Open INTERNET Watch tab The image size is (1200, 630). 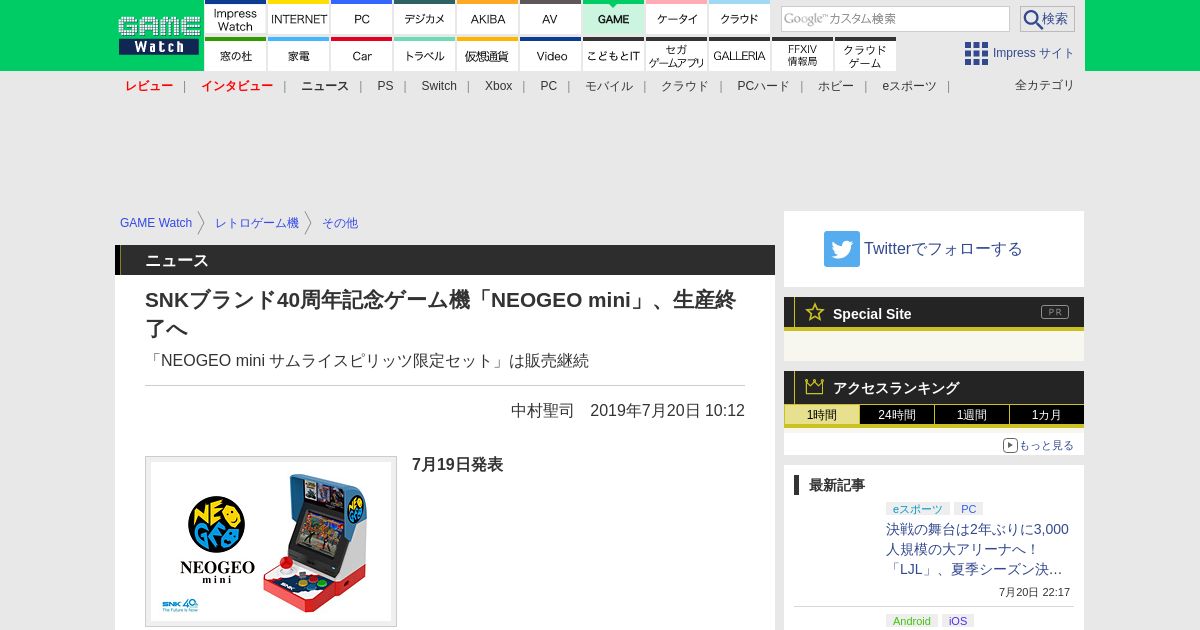(x=299, y=18)
